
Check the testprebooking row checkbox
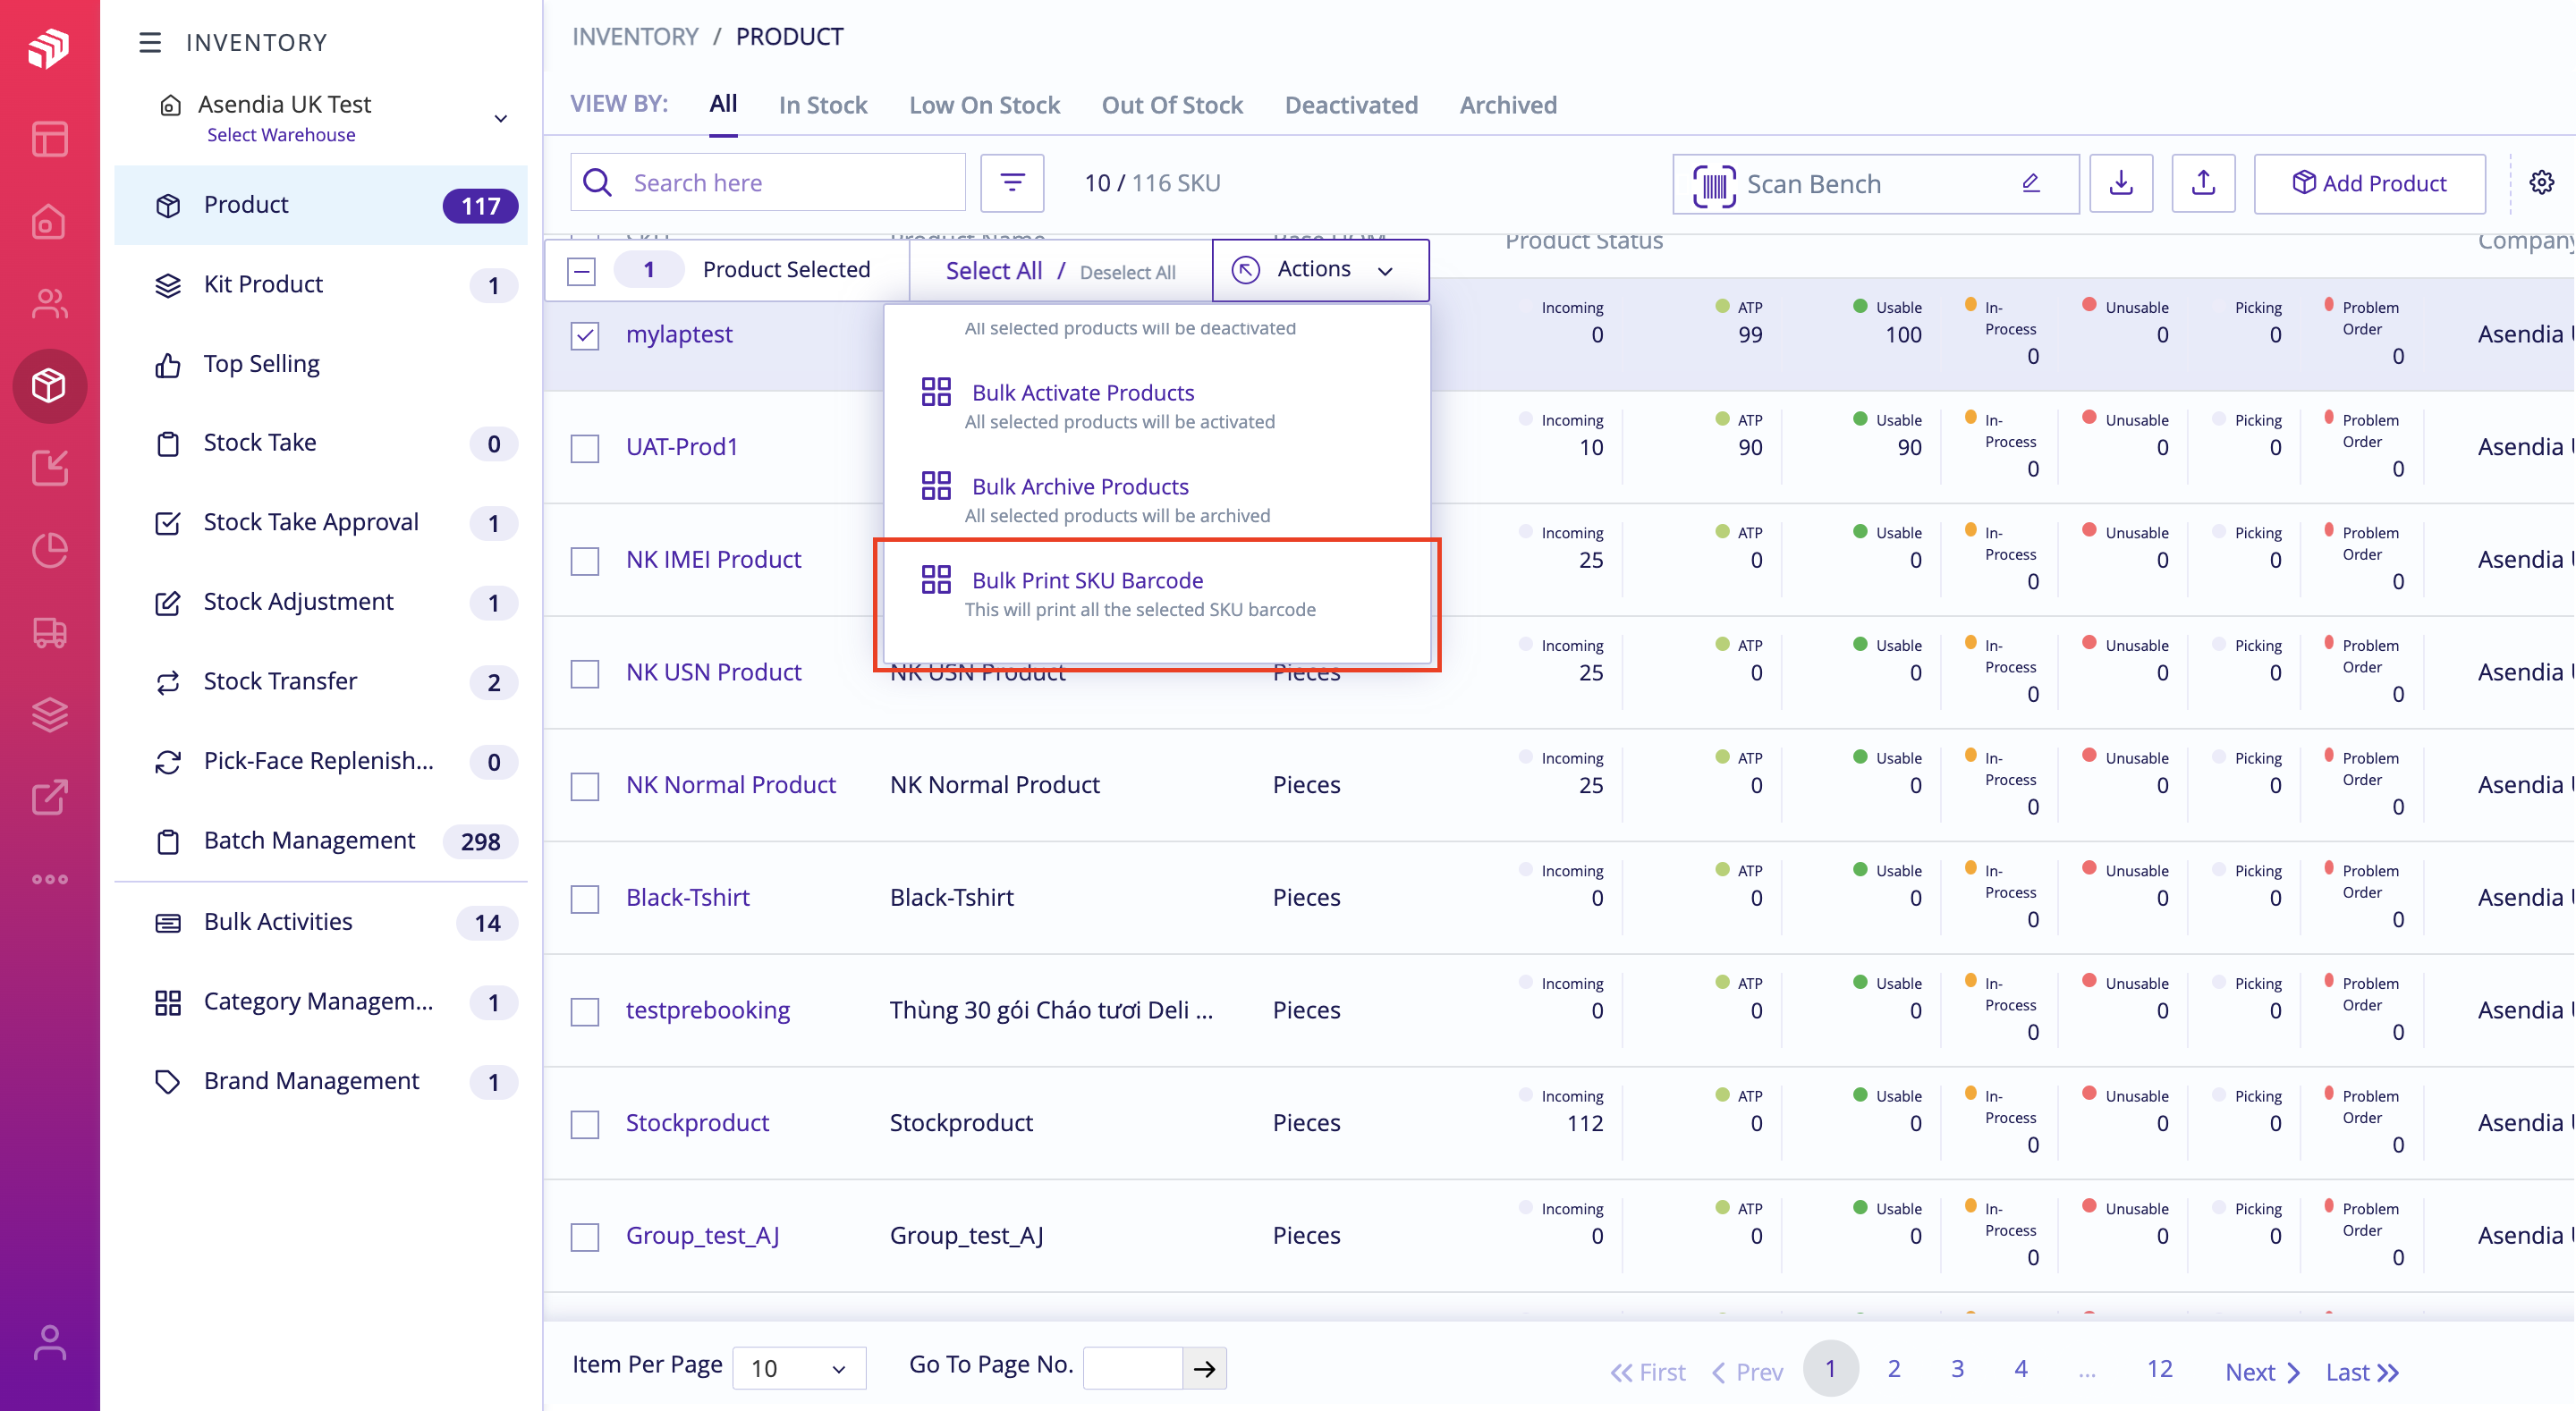pyautogui.click(x=584, y=1011)
